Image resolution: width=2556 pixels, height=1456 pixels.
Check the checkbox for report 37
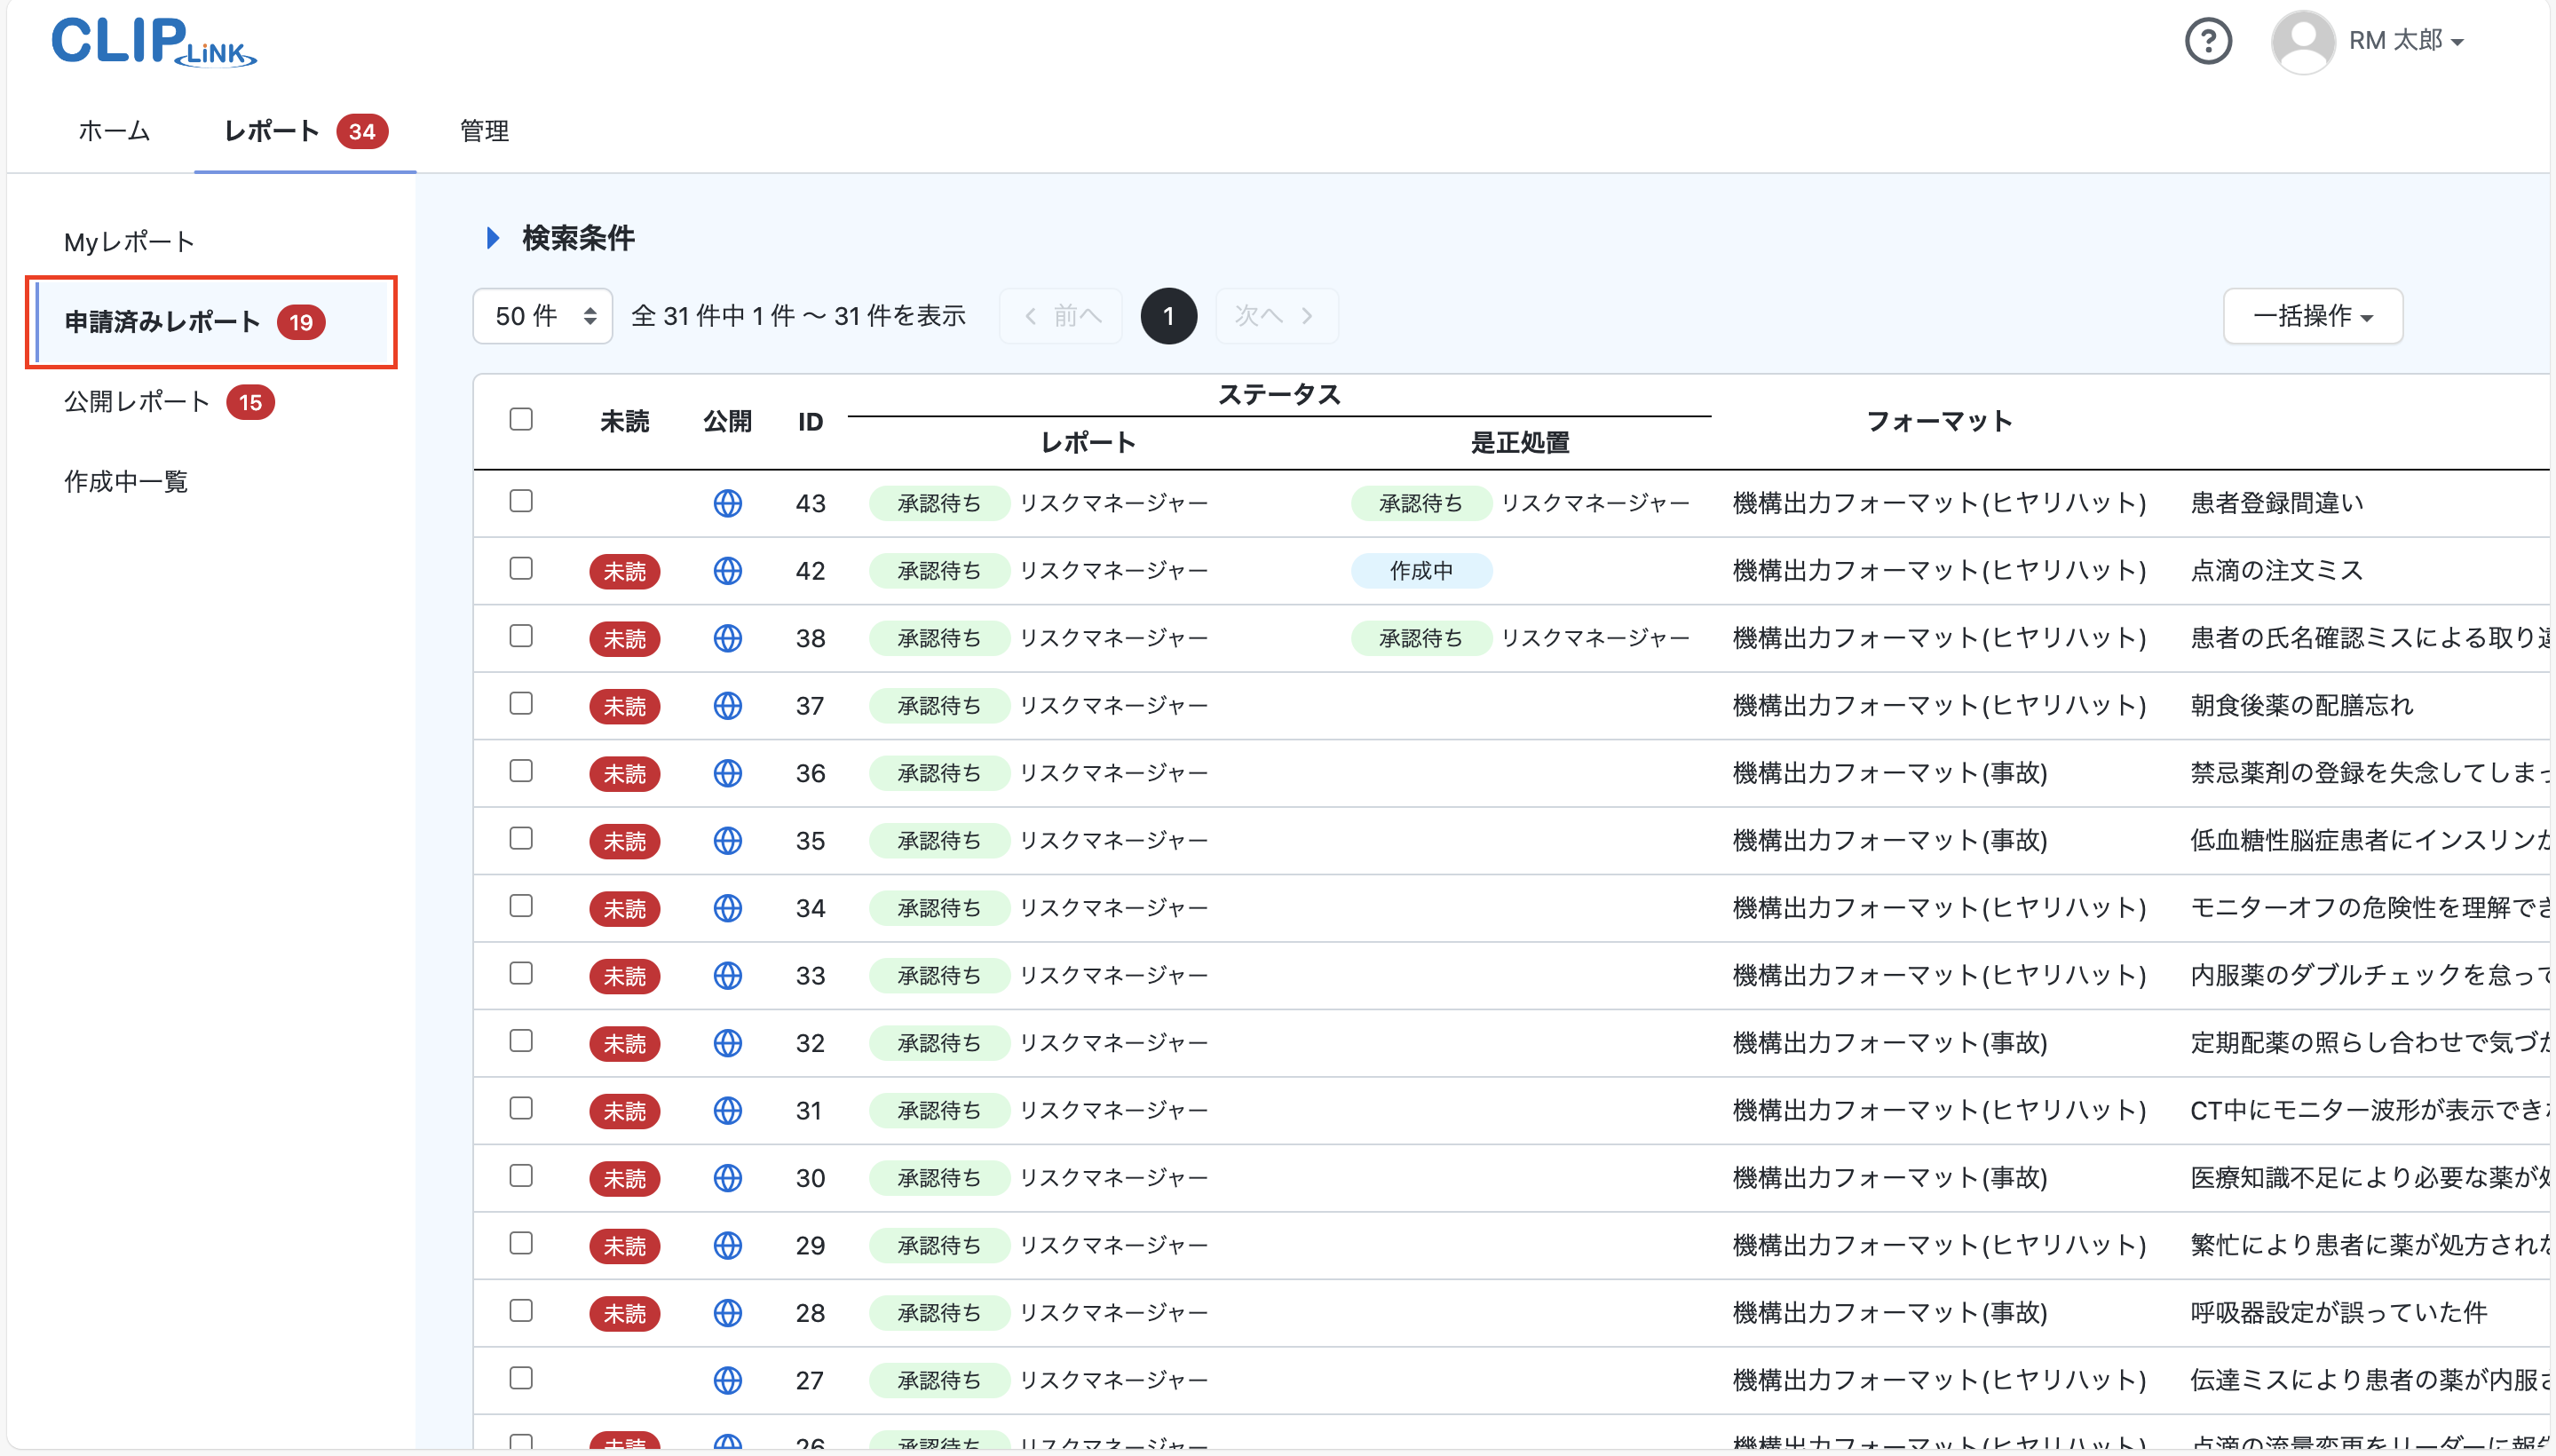coord(521,704)
